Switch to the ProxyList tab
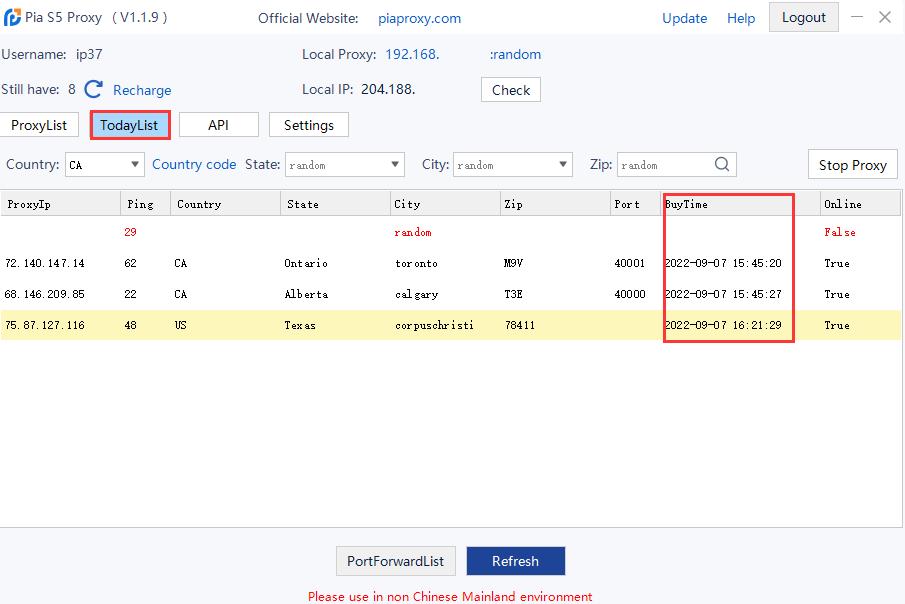This screenshot has width=905, height=604. [39, 125]
